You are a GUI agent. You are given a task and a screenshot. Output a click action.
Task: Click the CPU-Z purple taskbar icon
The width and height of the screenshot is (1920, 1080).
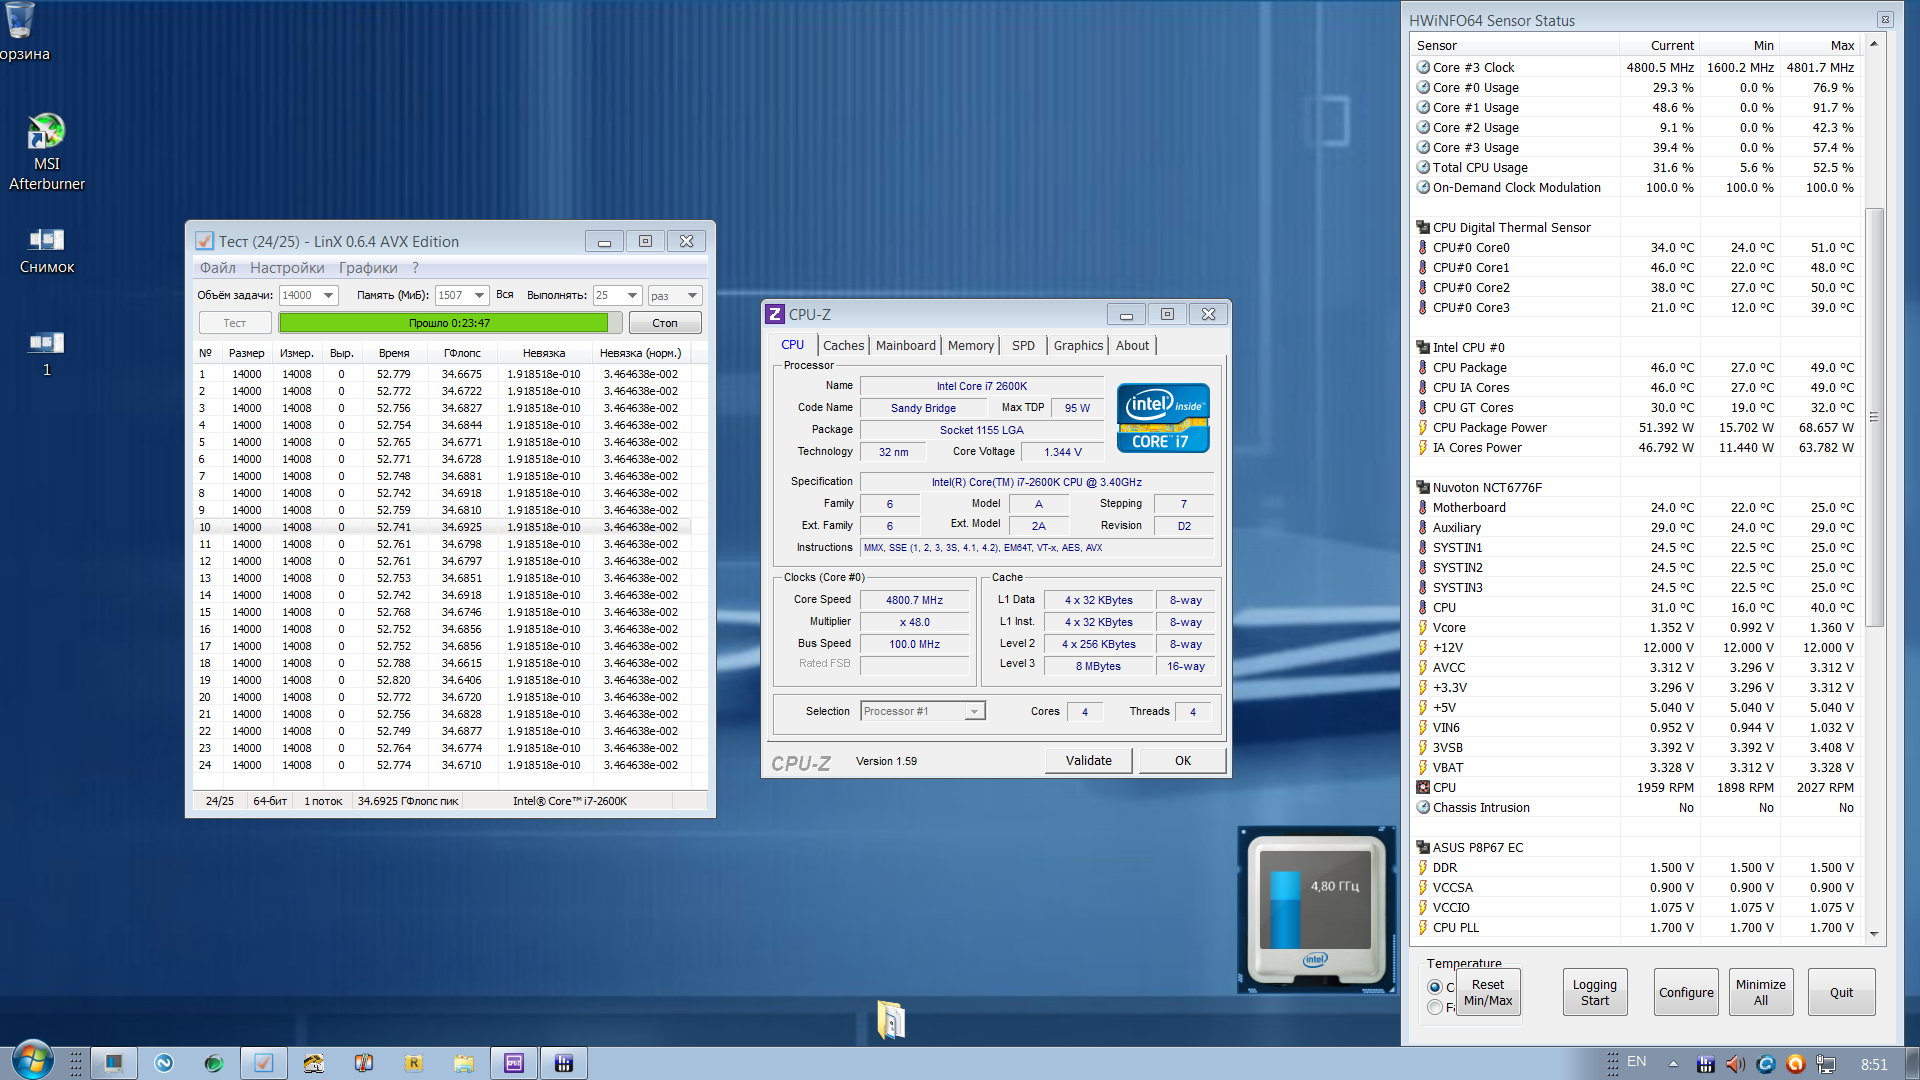click(x=514, y=1063)
